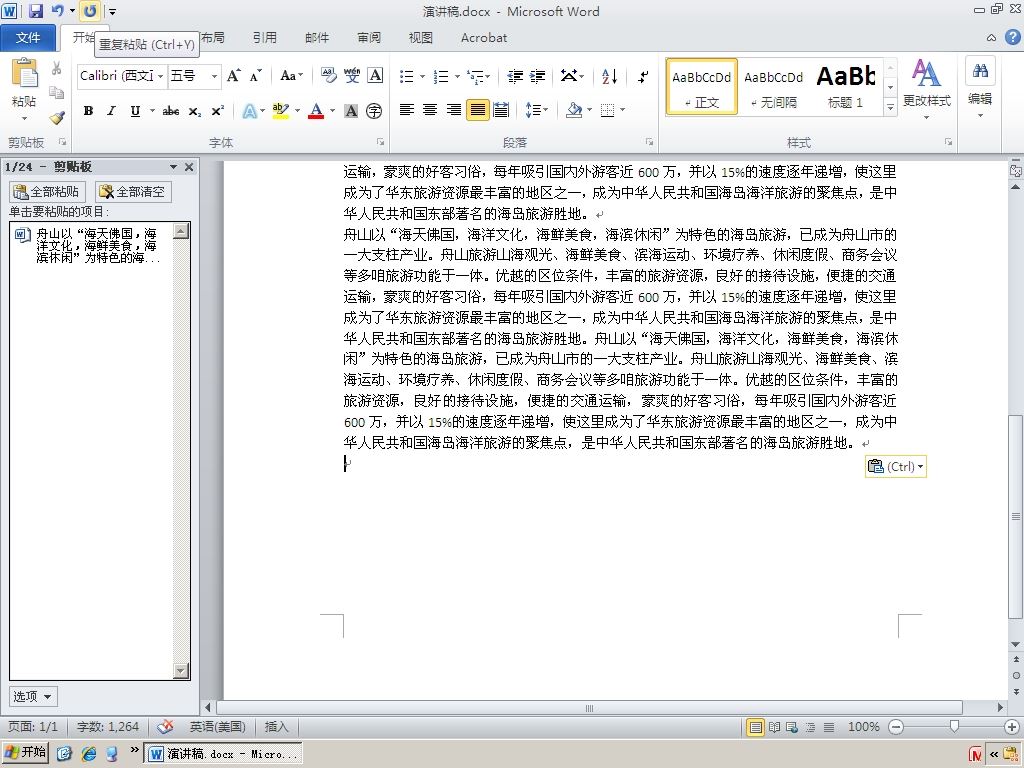Open the Change Styles (更改样式) dropdown
The width and height of the screenshot is (1024, 768).
point(926,89)
